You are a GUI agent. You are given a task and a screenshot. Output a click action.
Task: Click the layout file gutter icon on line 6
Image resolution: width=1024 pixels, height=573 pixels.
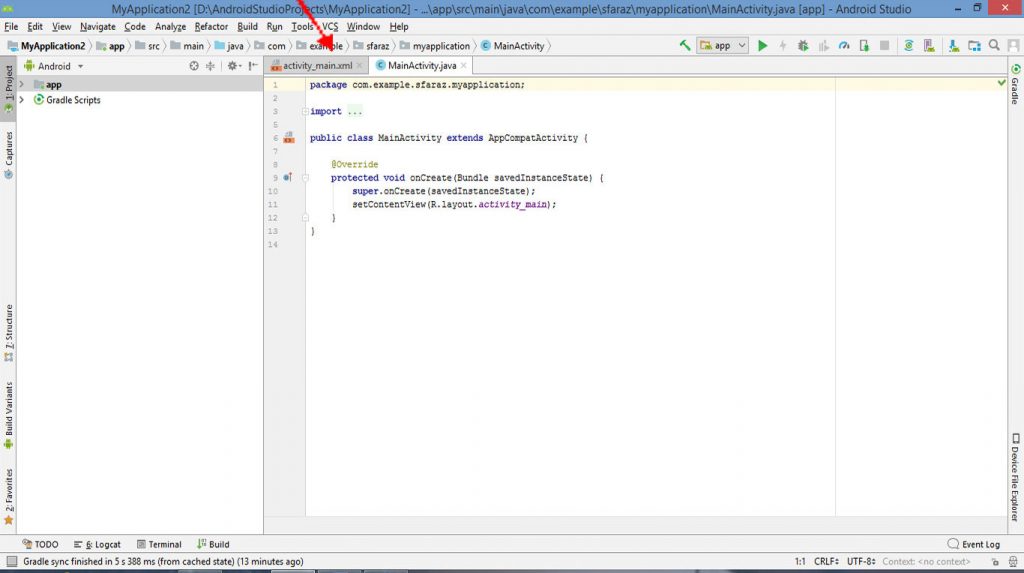[x=289, y=138]
